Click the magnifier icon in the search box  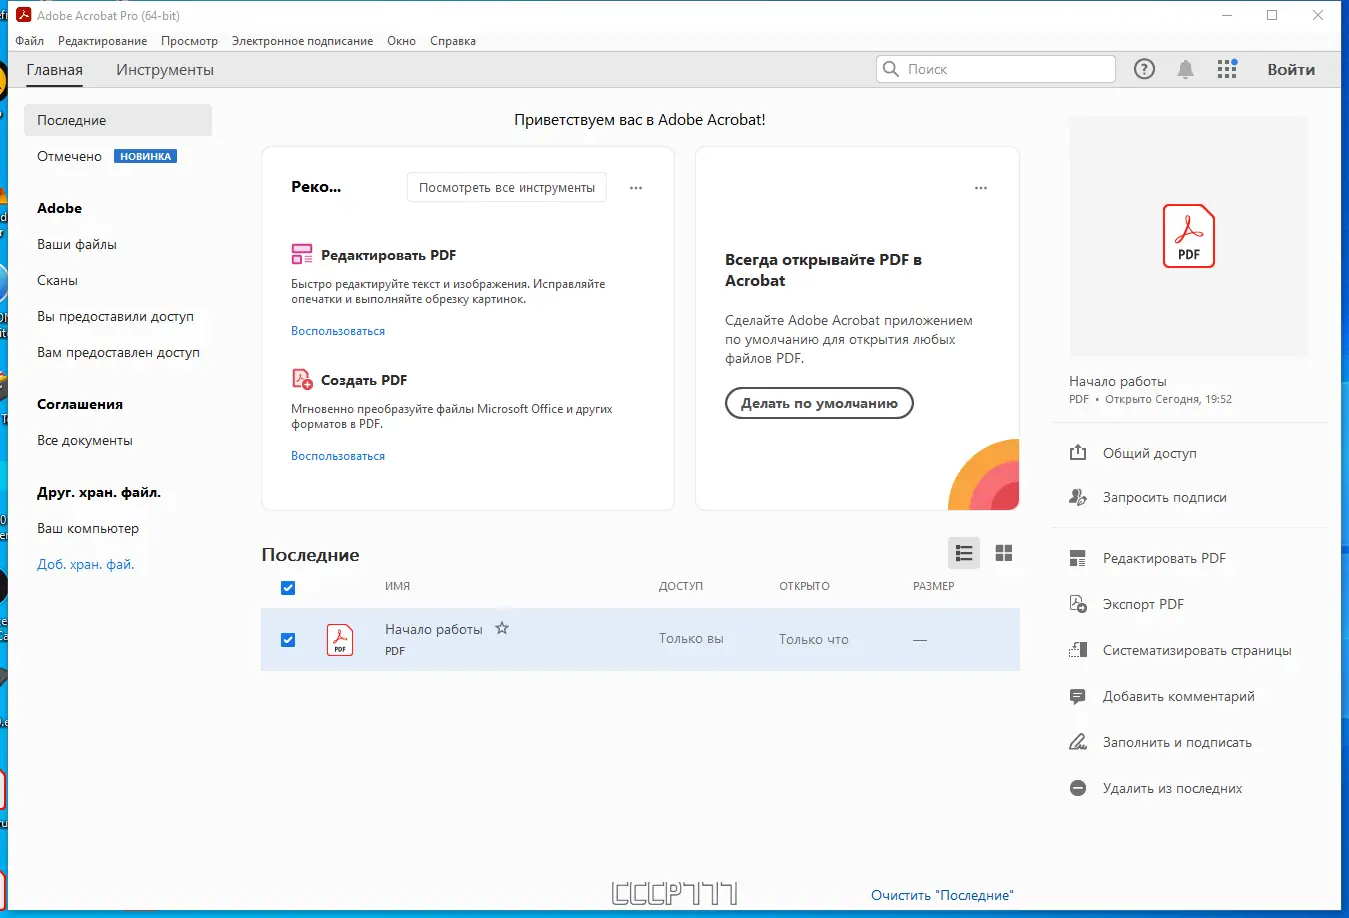891,69
